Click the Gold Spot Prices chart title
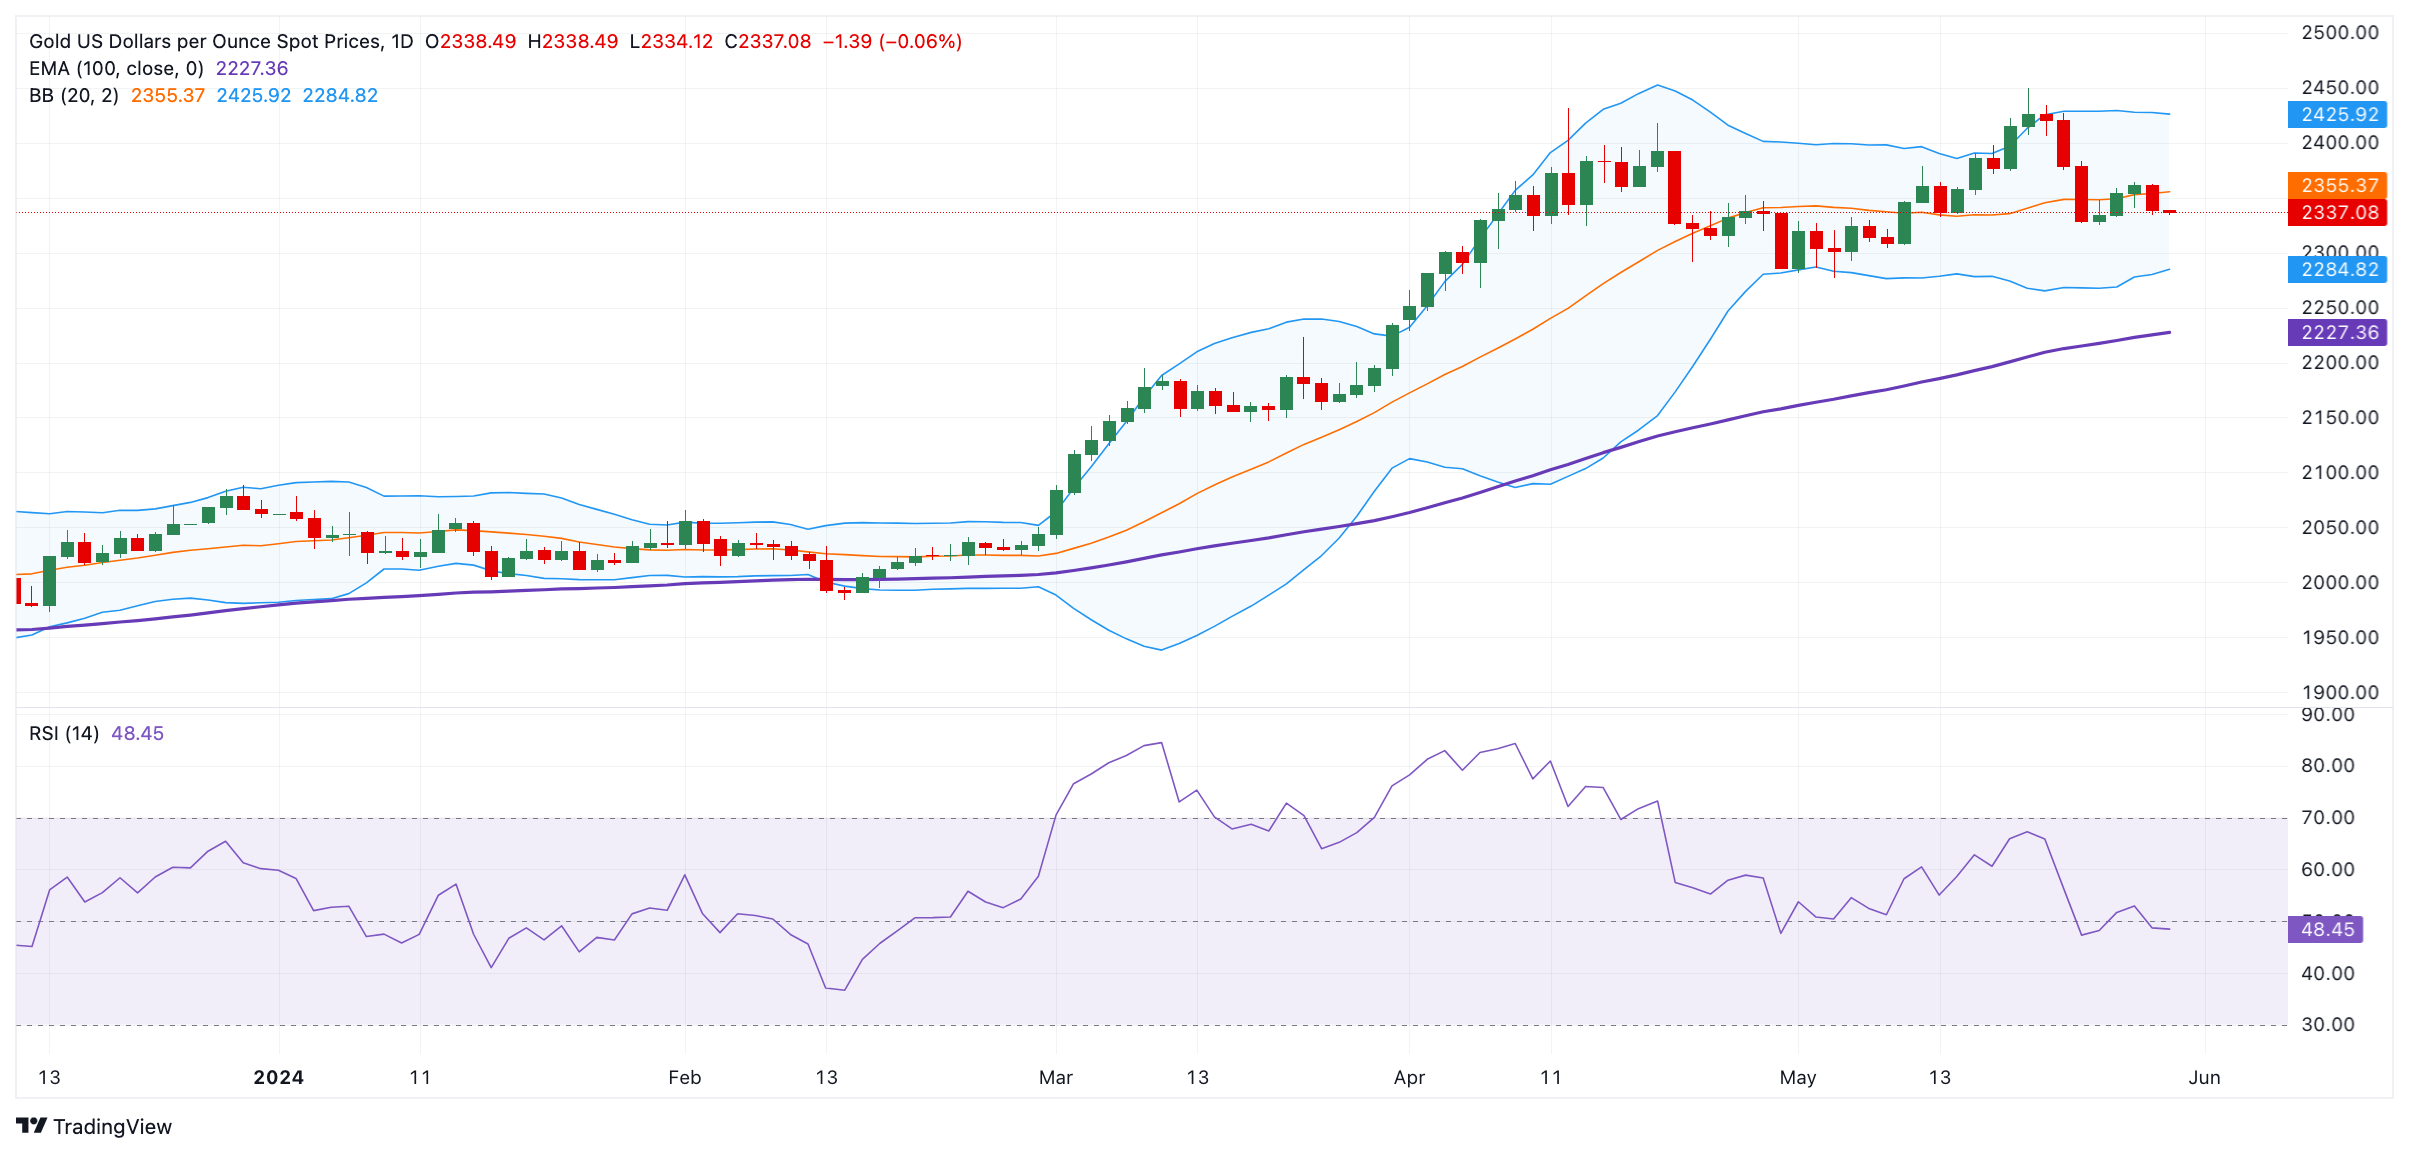The width and height of the screenshot is (2409, 1154). 220,41
